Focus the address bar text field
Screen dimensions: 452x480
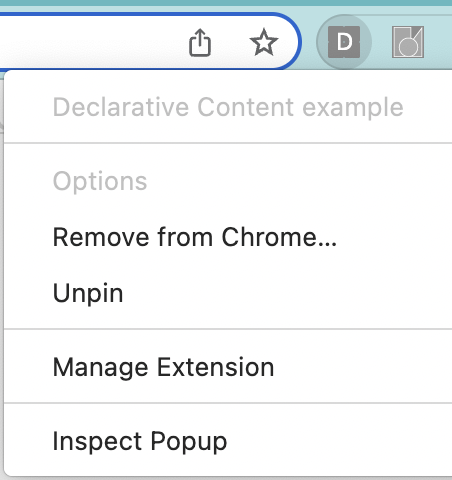[x=90, y=42]
